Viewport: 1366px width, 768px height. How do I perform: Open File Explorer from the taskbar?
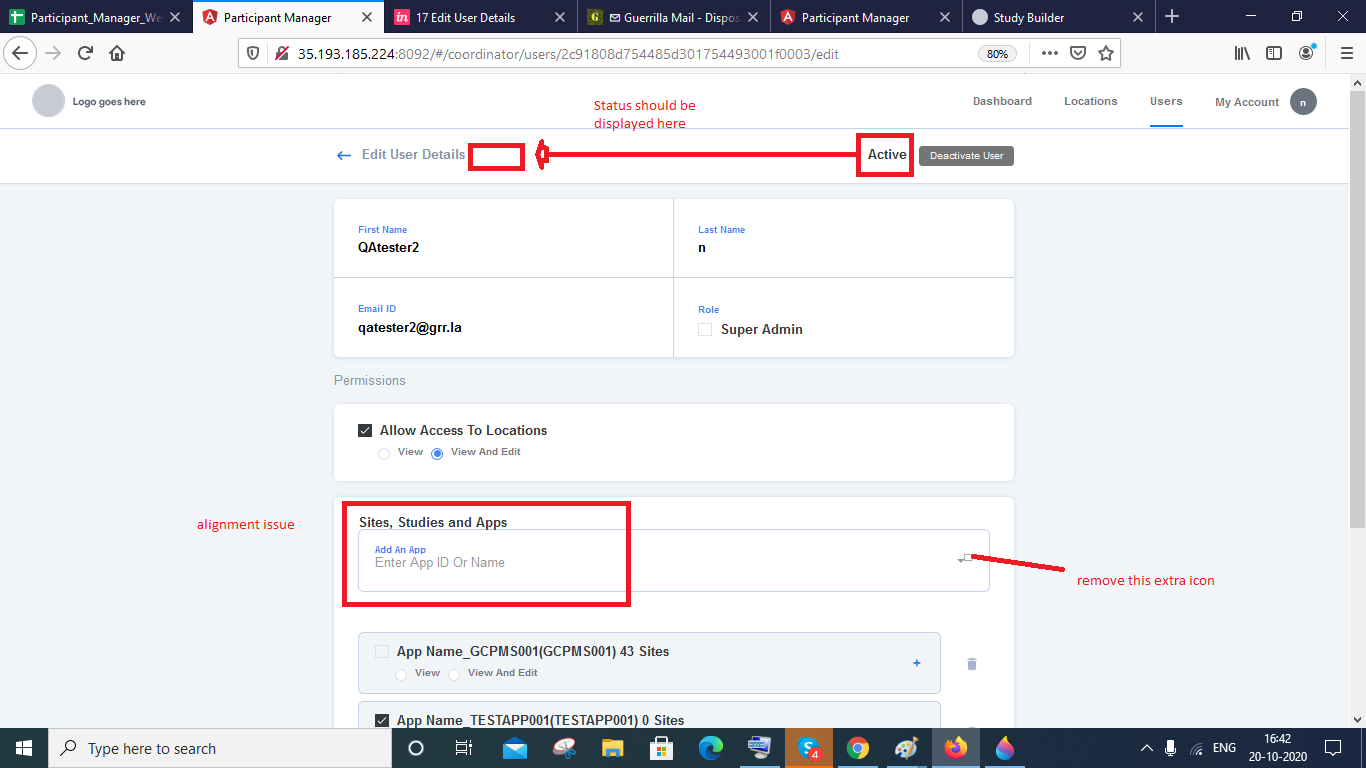613,748
